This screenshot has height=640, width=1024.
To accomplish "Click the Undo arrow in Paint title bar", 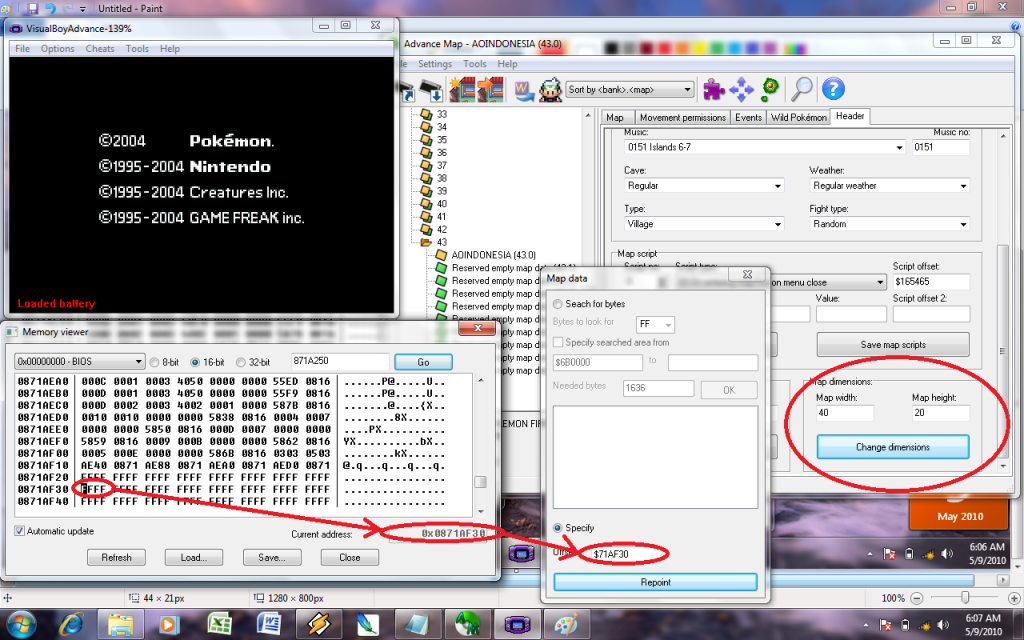I will (x=49, y=8).
